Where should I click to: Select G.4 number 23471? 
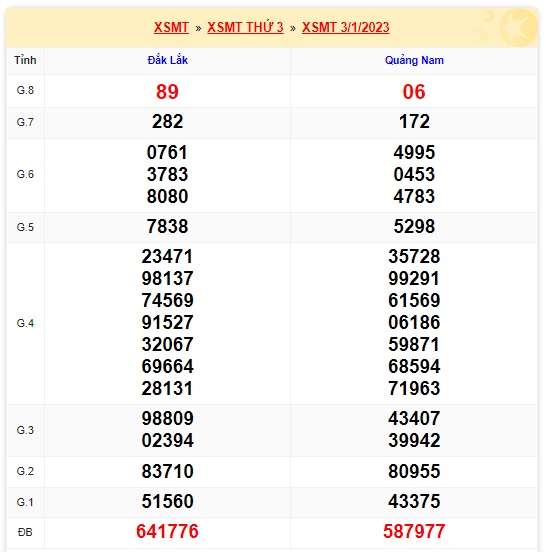click(x=168, y=256)
